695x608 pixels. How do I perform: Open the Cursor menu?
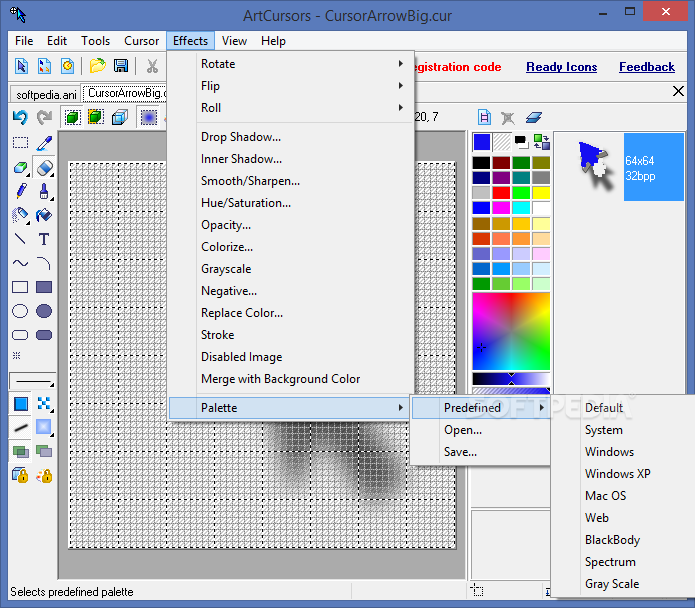tap(141, 41)
